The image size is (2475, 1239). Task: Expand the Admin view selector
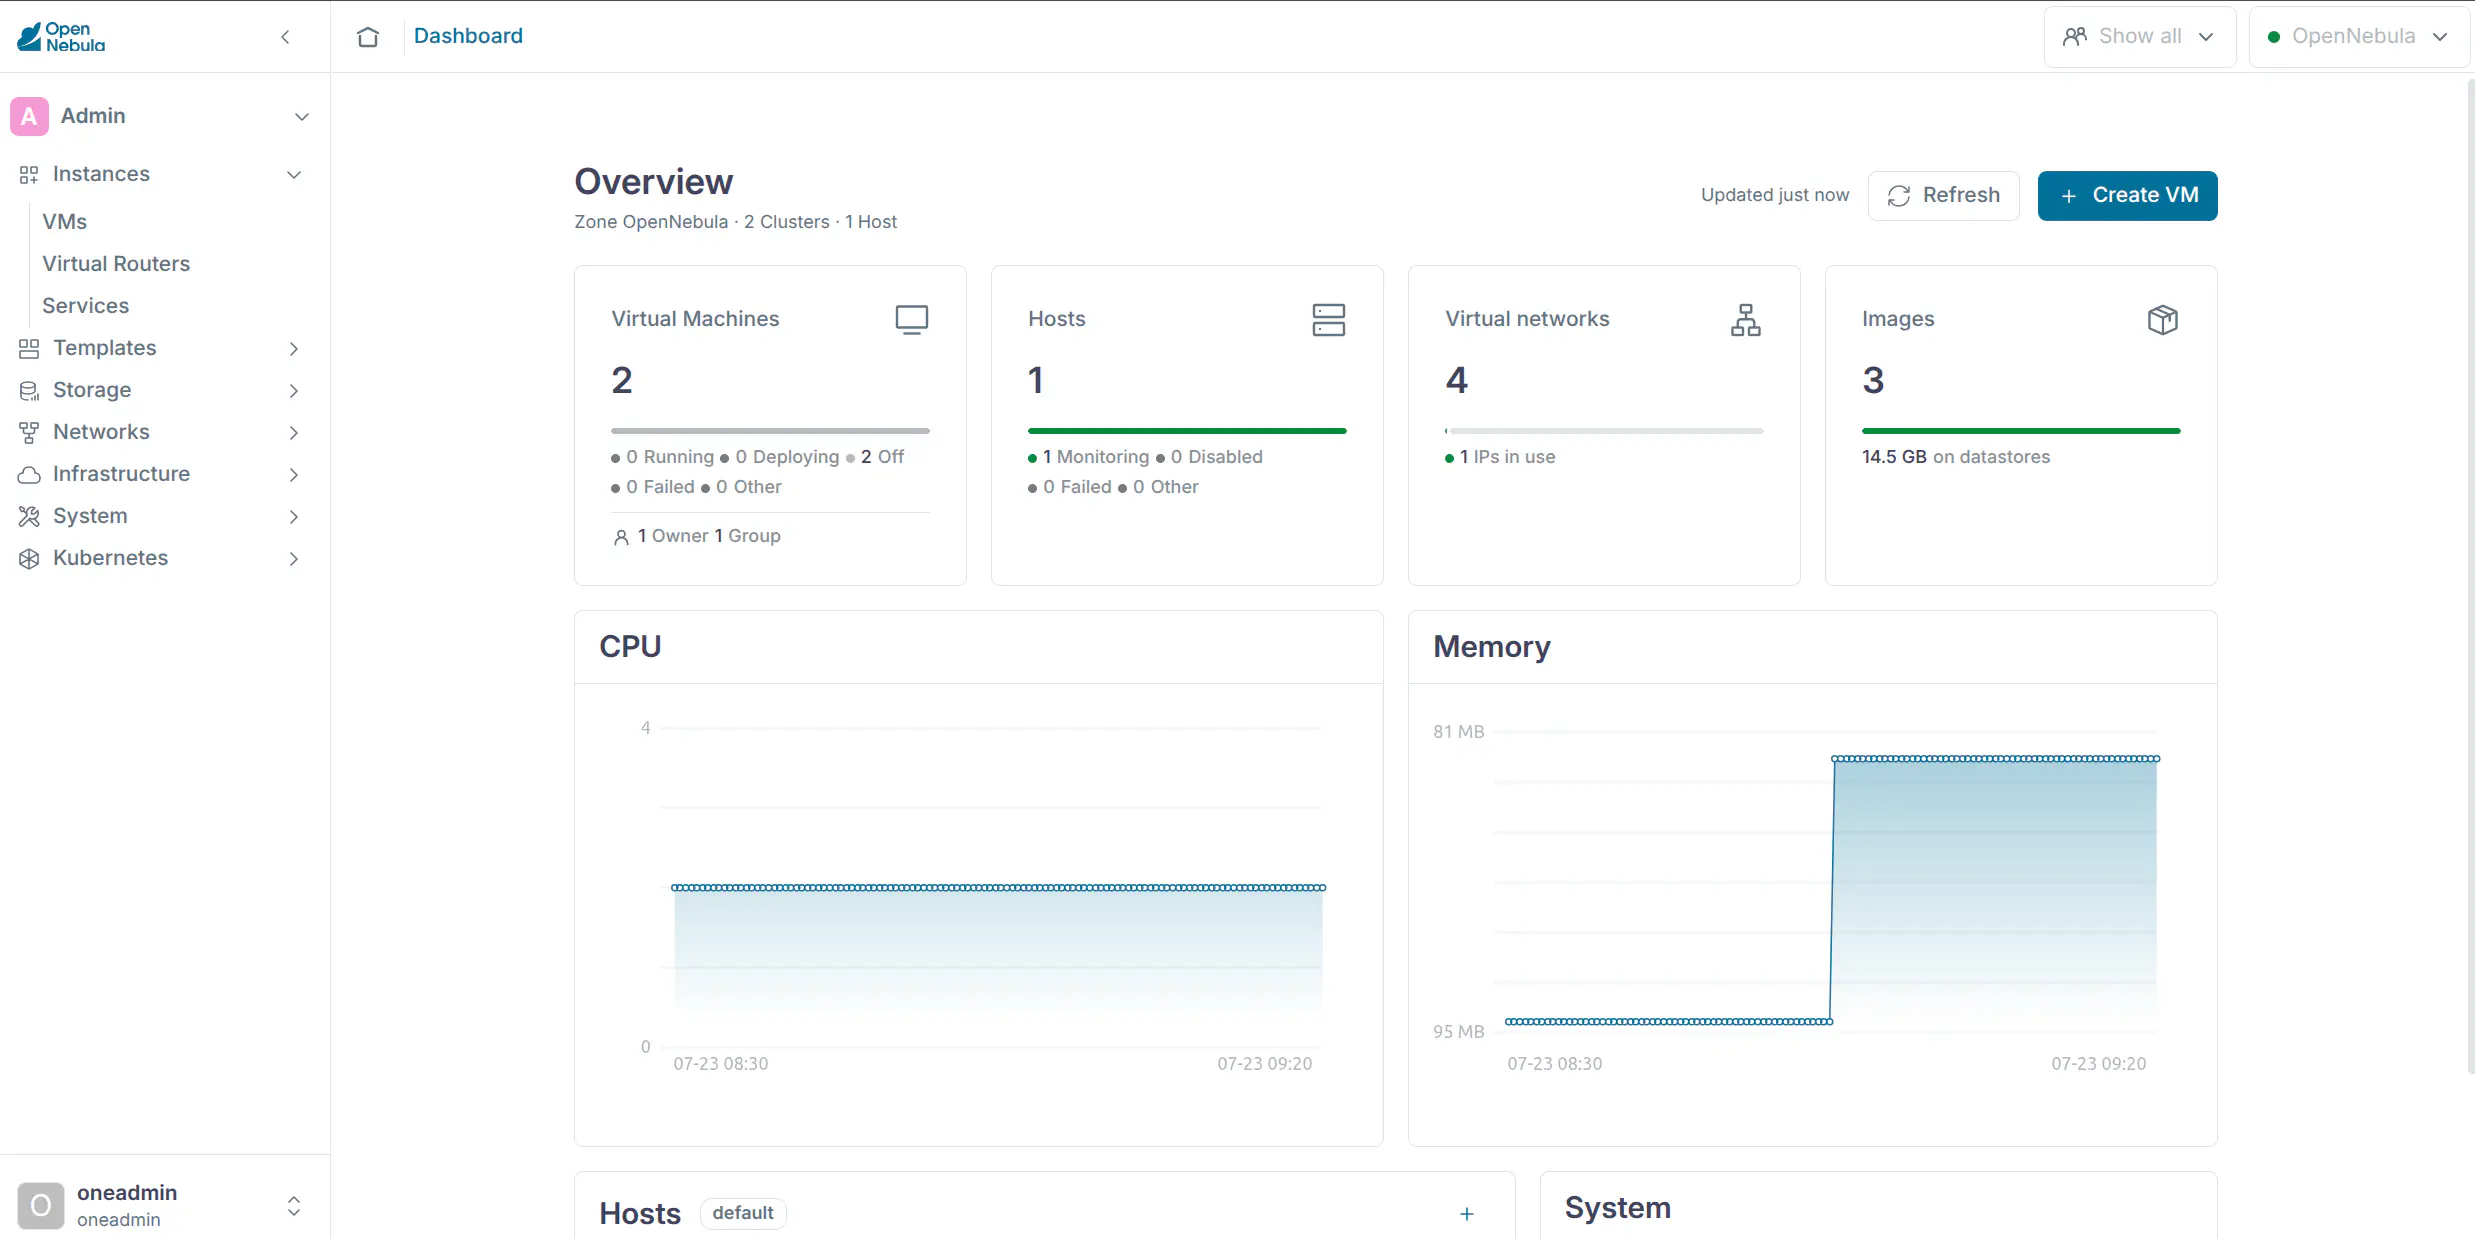302,117
